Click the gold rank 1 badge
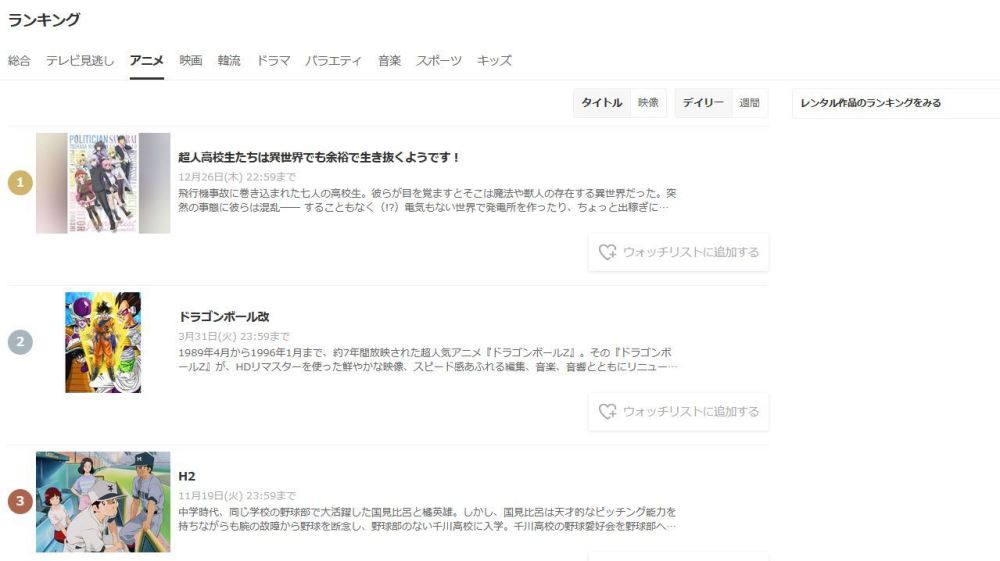 20,183
